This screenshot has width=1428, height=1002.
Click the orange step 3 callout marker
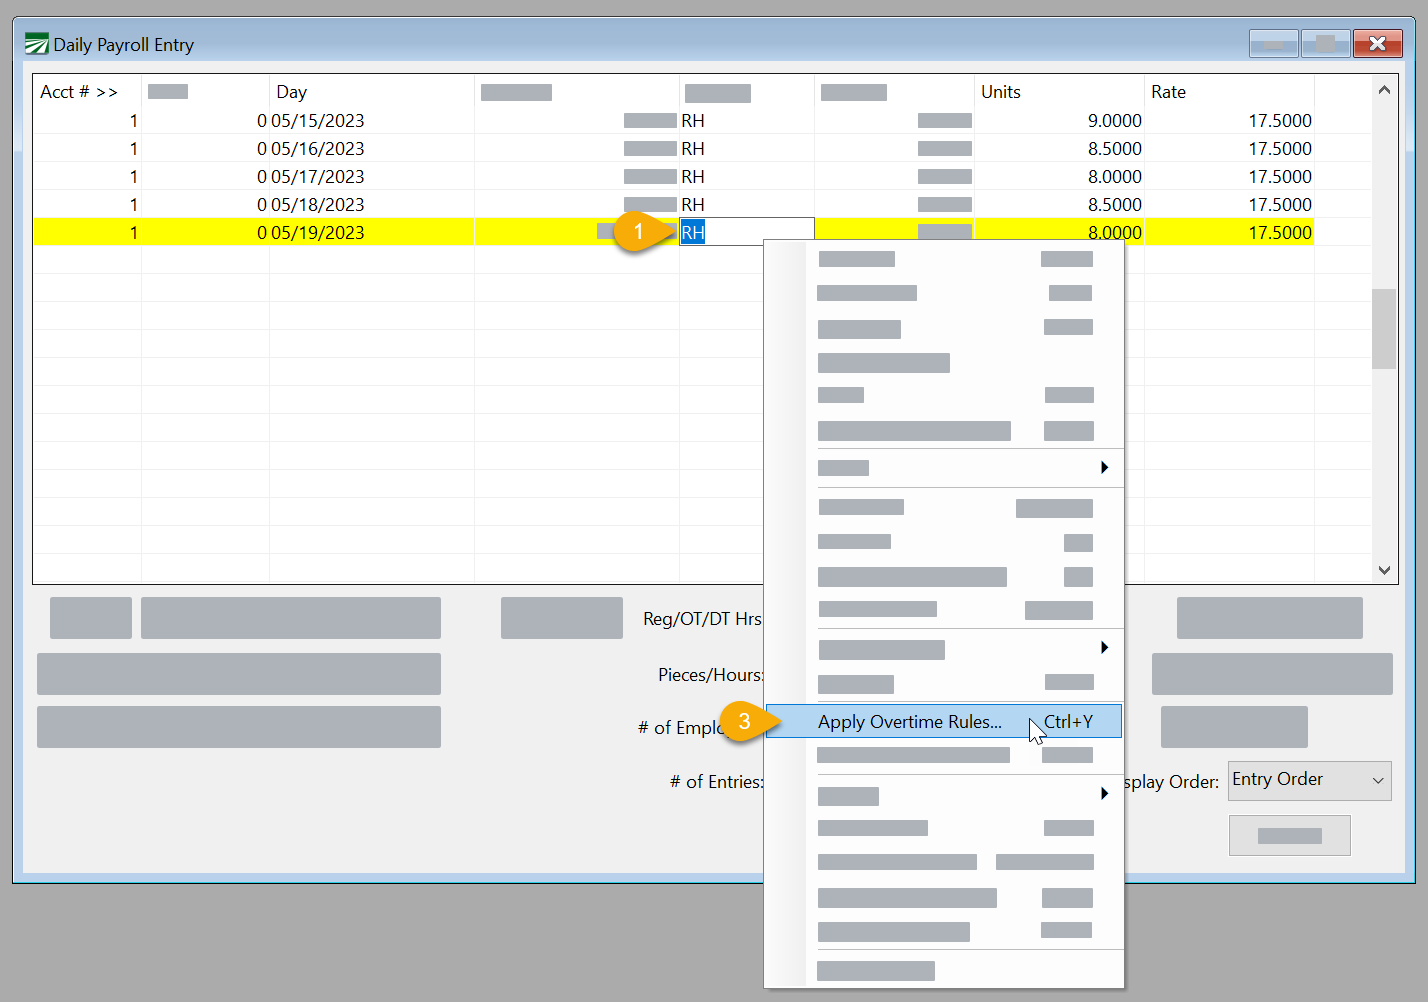click(744, 722)
